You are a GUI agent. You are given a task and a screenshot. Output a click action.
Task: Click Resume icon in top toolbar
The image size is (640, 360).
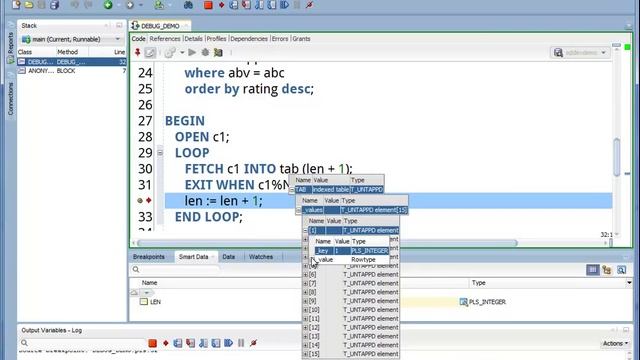(x=284, y=5)
